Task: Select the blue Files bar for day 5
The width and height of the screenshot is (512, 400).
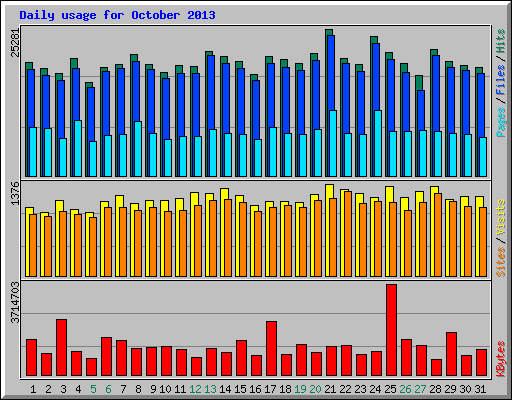Action: pyautogui.click(x=91, y=114)
